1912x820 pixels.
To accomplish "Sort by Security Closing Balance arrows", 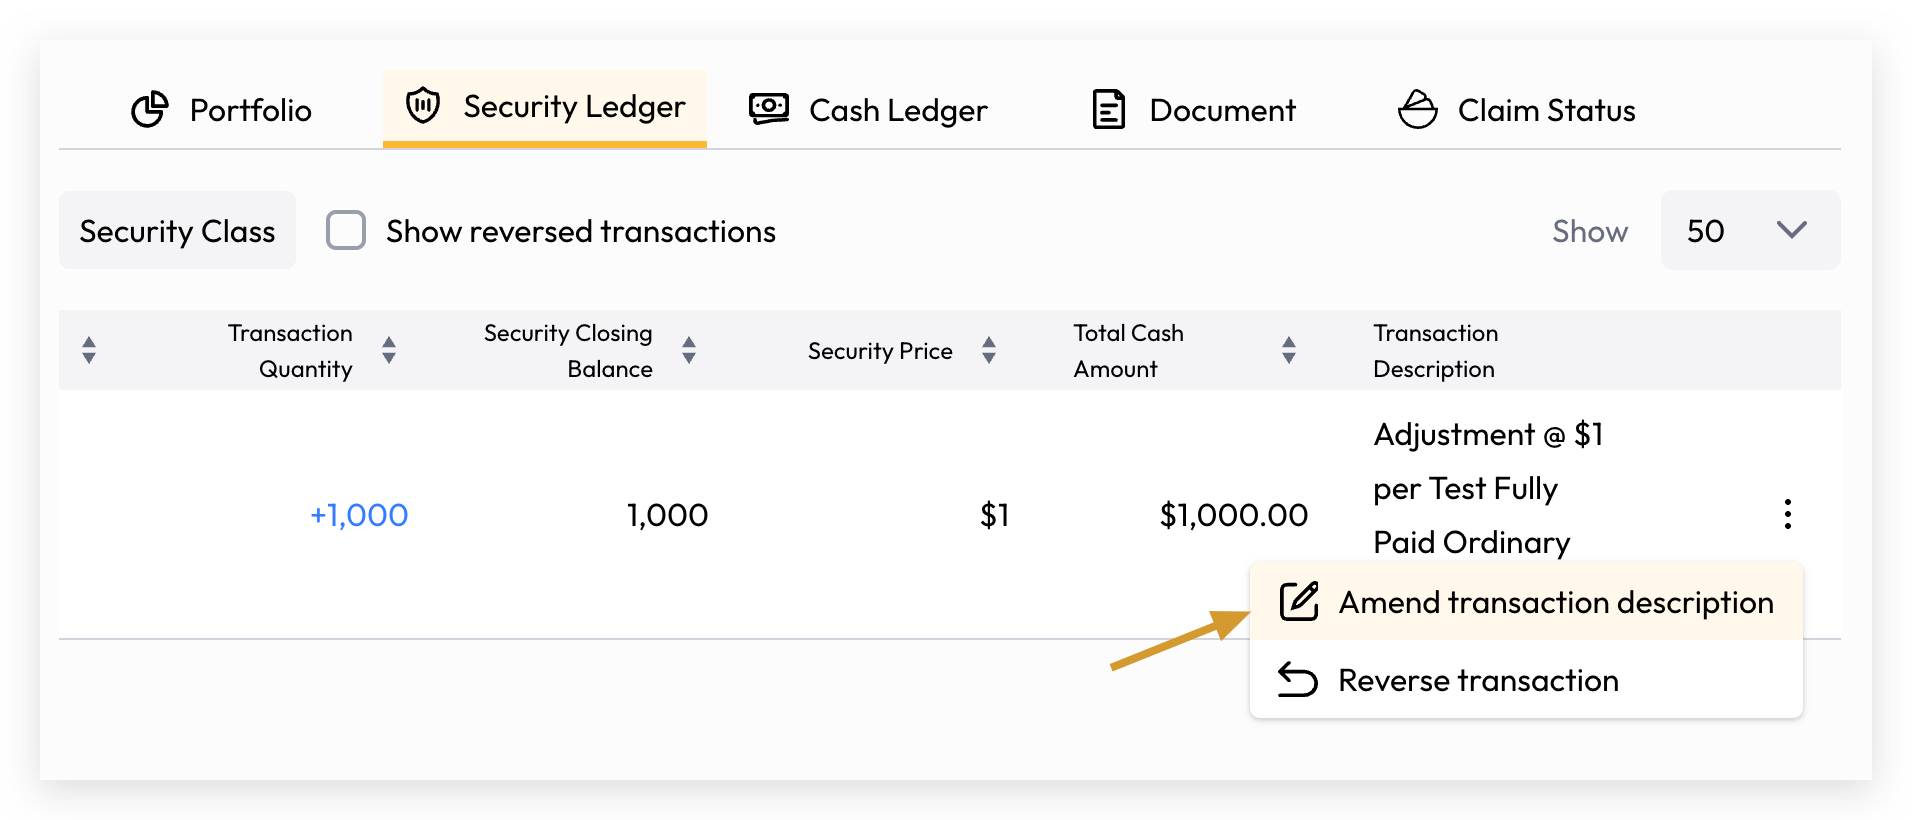I will [689, 350].
